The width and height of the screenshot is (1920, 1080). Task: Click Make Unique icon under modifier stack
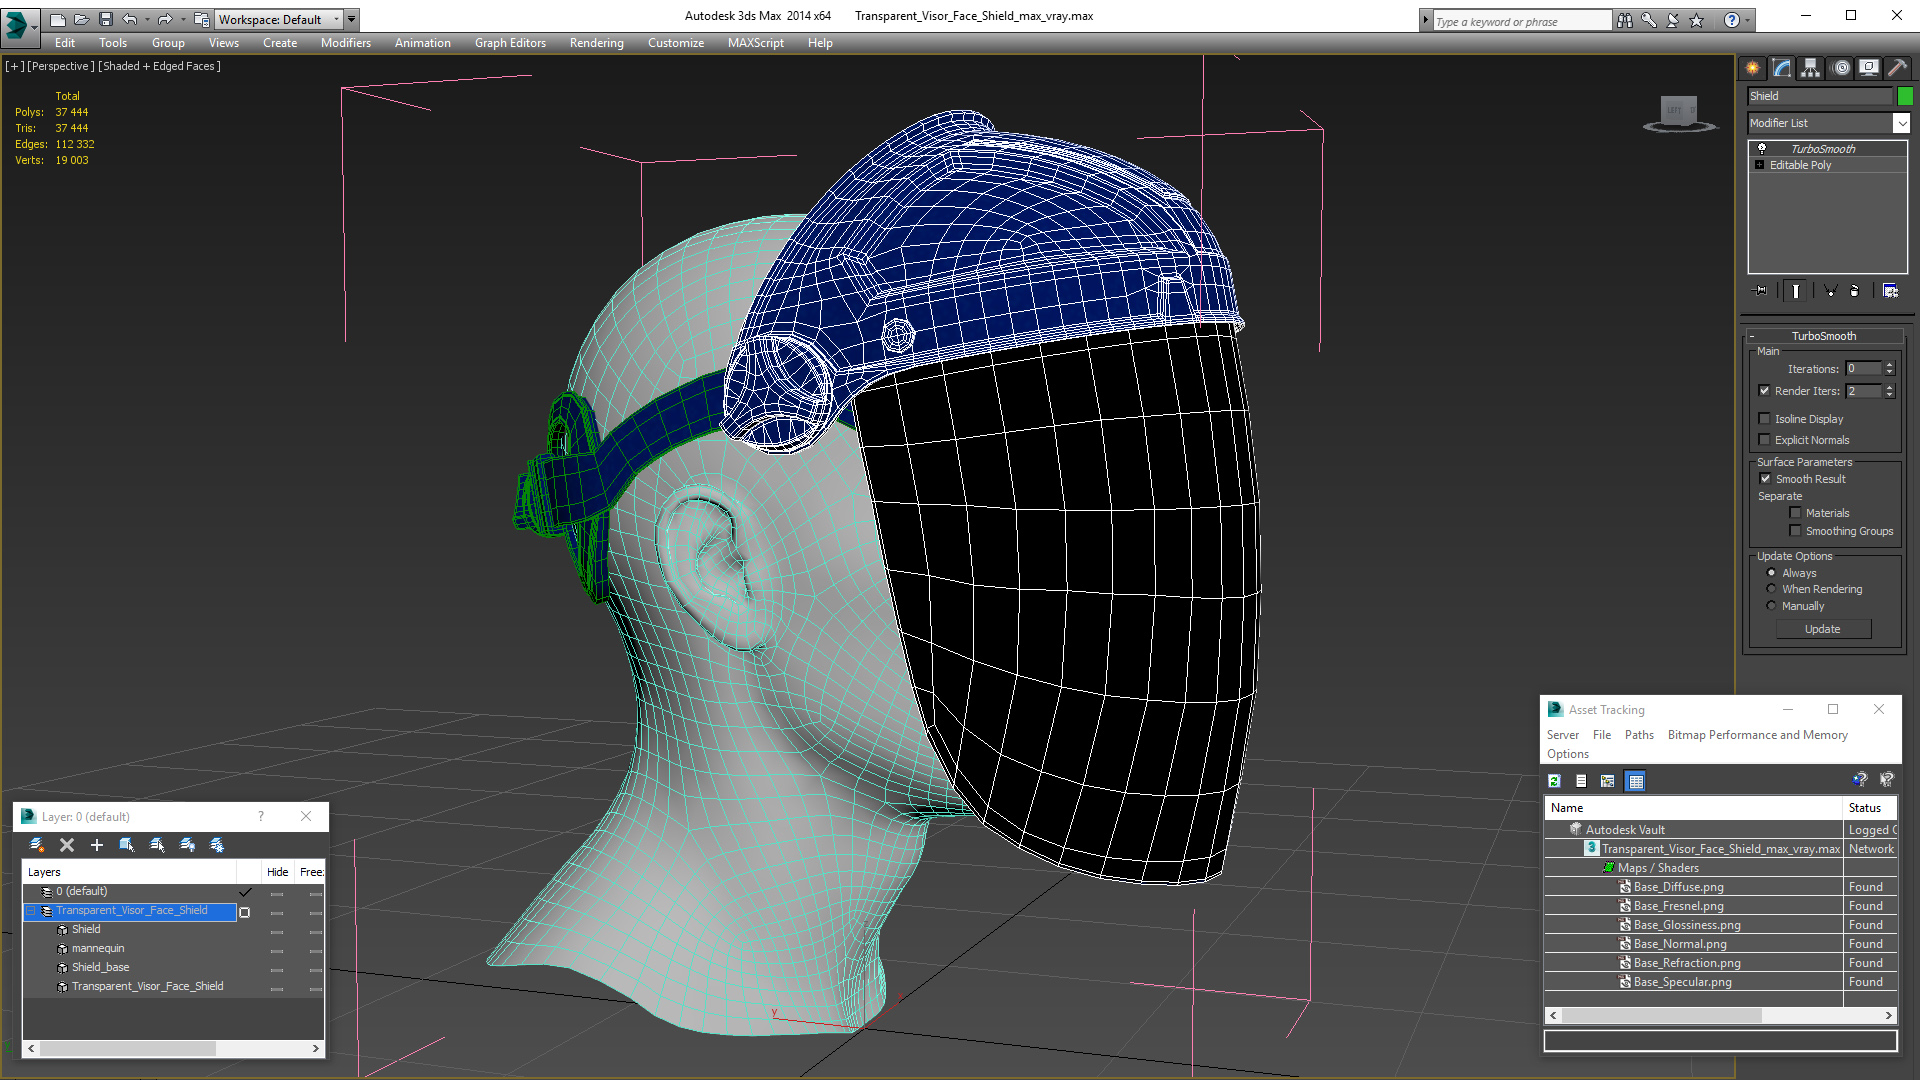1830,291
